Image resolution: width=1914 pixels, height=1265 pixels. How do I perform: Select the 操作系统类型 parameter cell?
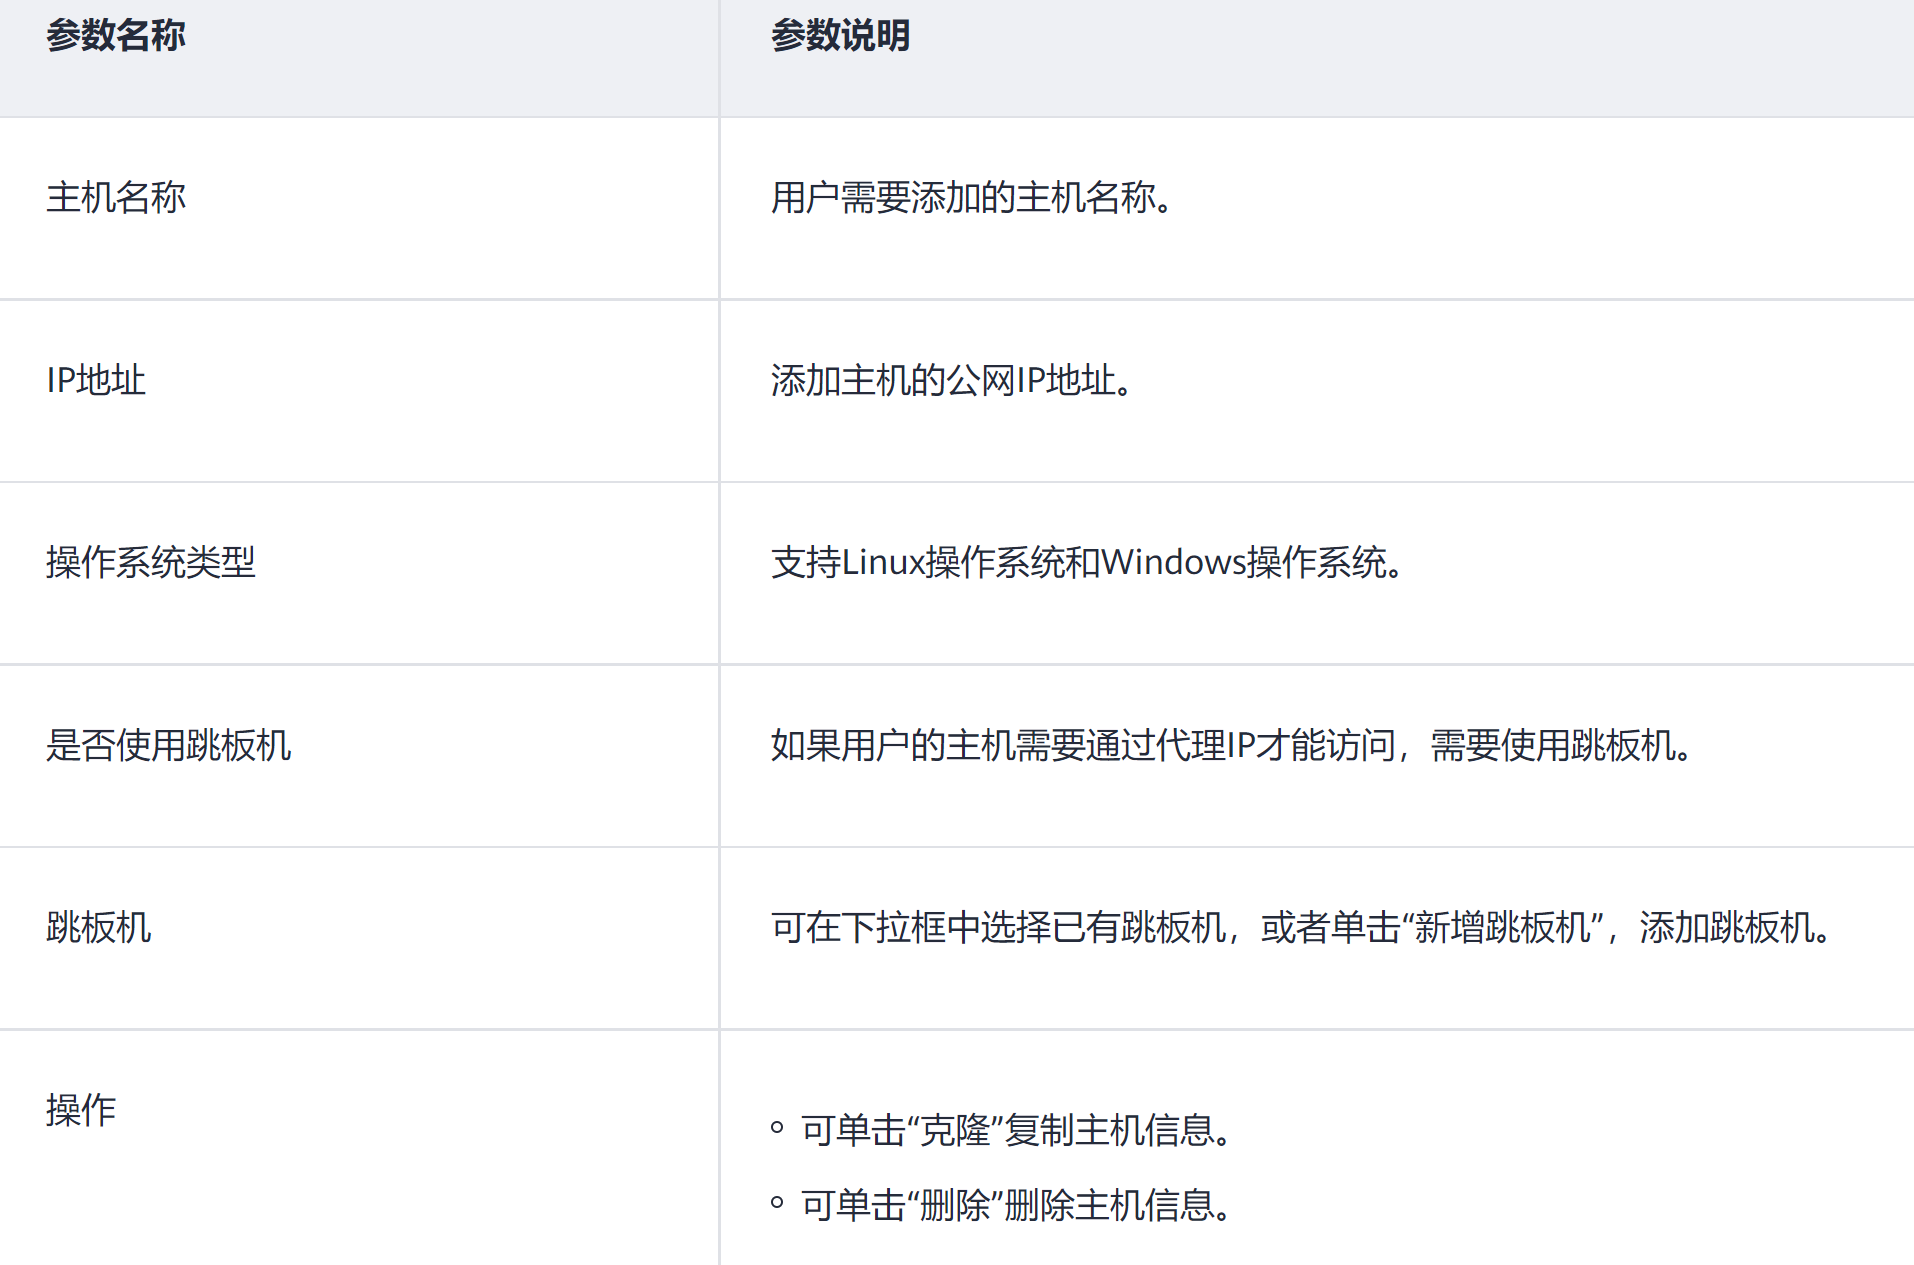pyautogui.click(x=151, y=563)
